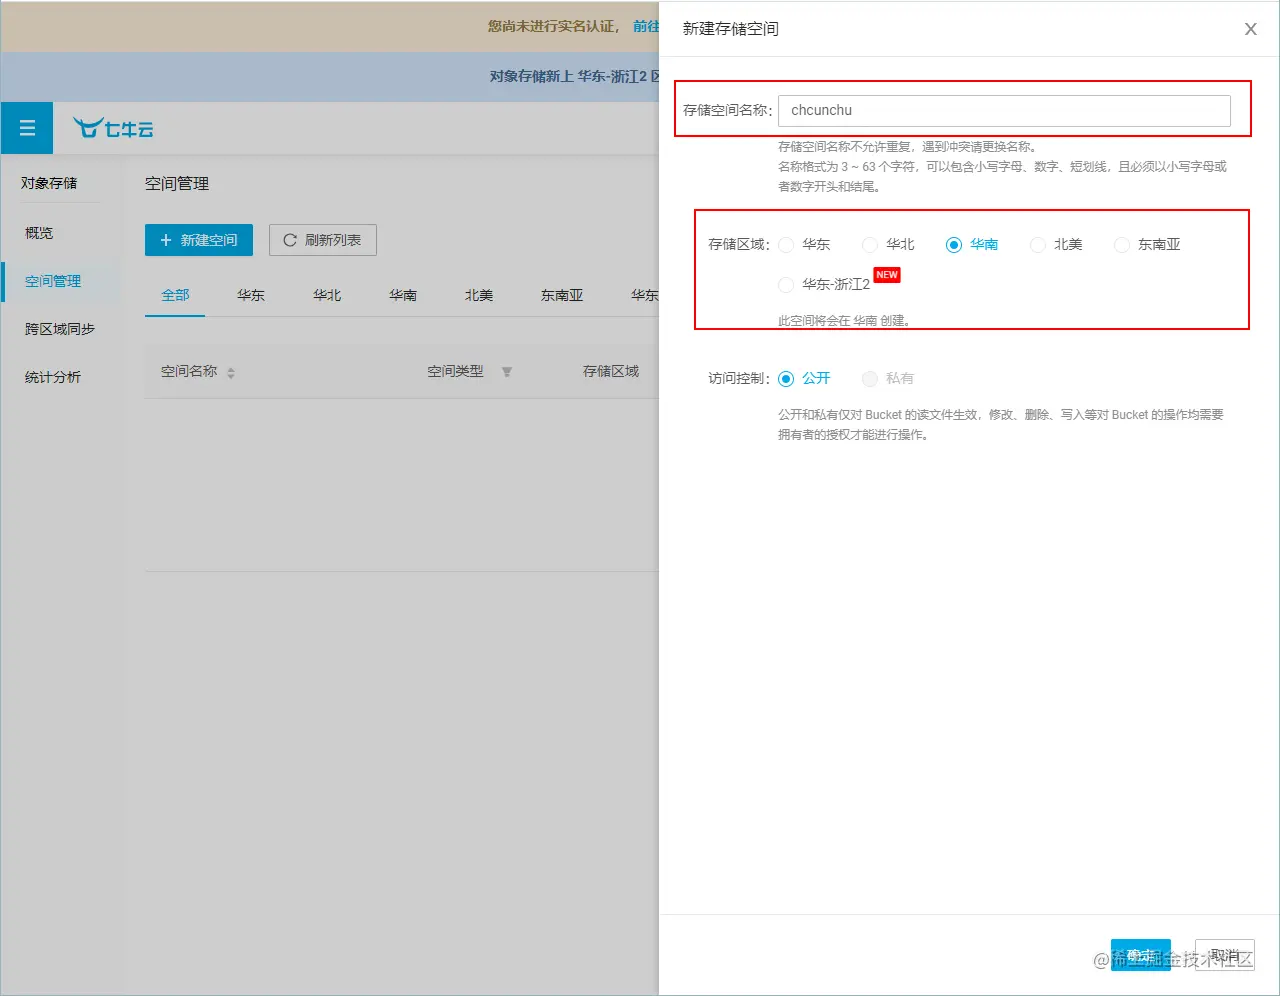This screenshot has width=1280, height=996.
Task: Select the 华北 storage region radio
Action: click(x=870, y=245)
